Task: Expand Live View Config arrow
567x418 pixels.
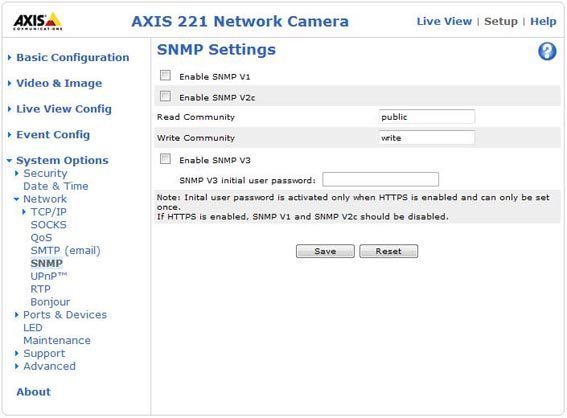Action: tap(10, 109)
